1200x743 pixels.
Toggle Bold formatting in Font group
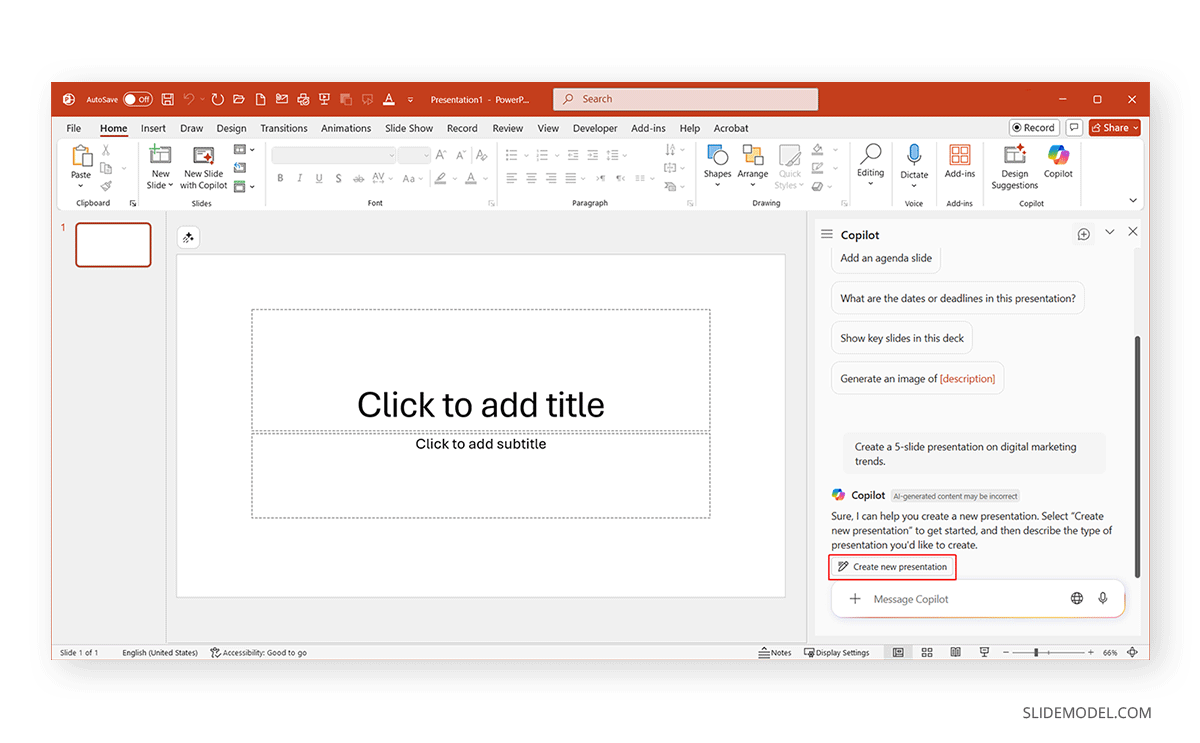click(x=280, y=179)
